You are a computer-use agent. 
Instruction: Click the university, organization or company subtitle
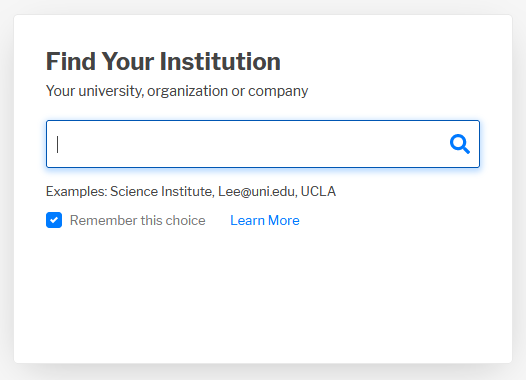coord(177,91)
